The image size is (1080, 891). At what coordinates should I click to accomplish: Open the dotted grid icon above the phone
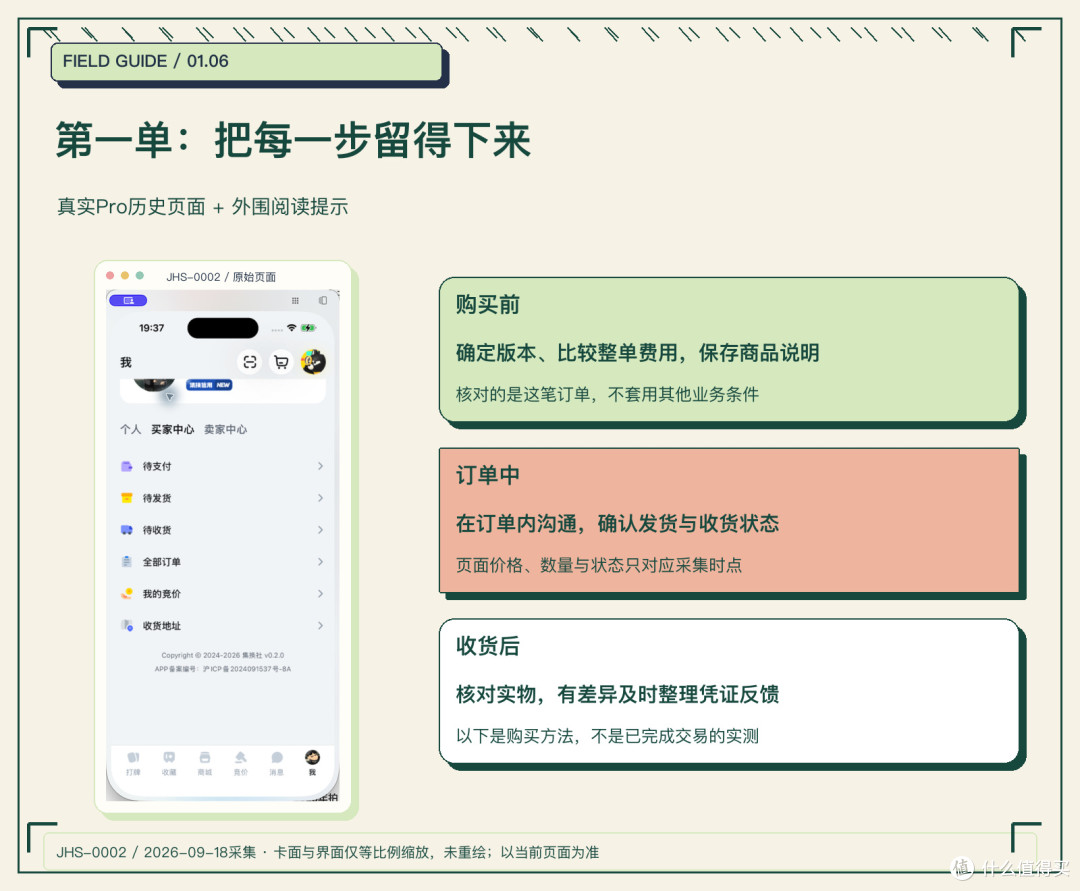[295, 300]
